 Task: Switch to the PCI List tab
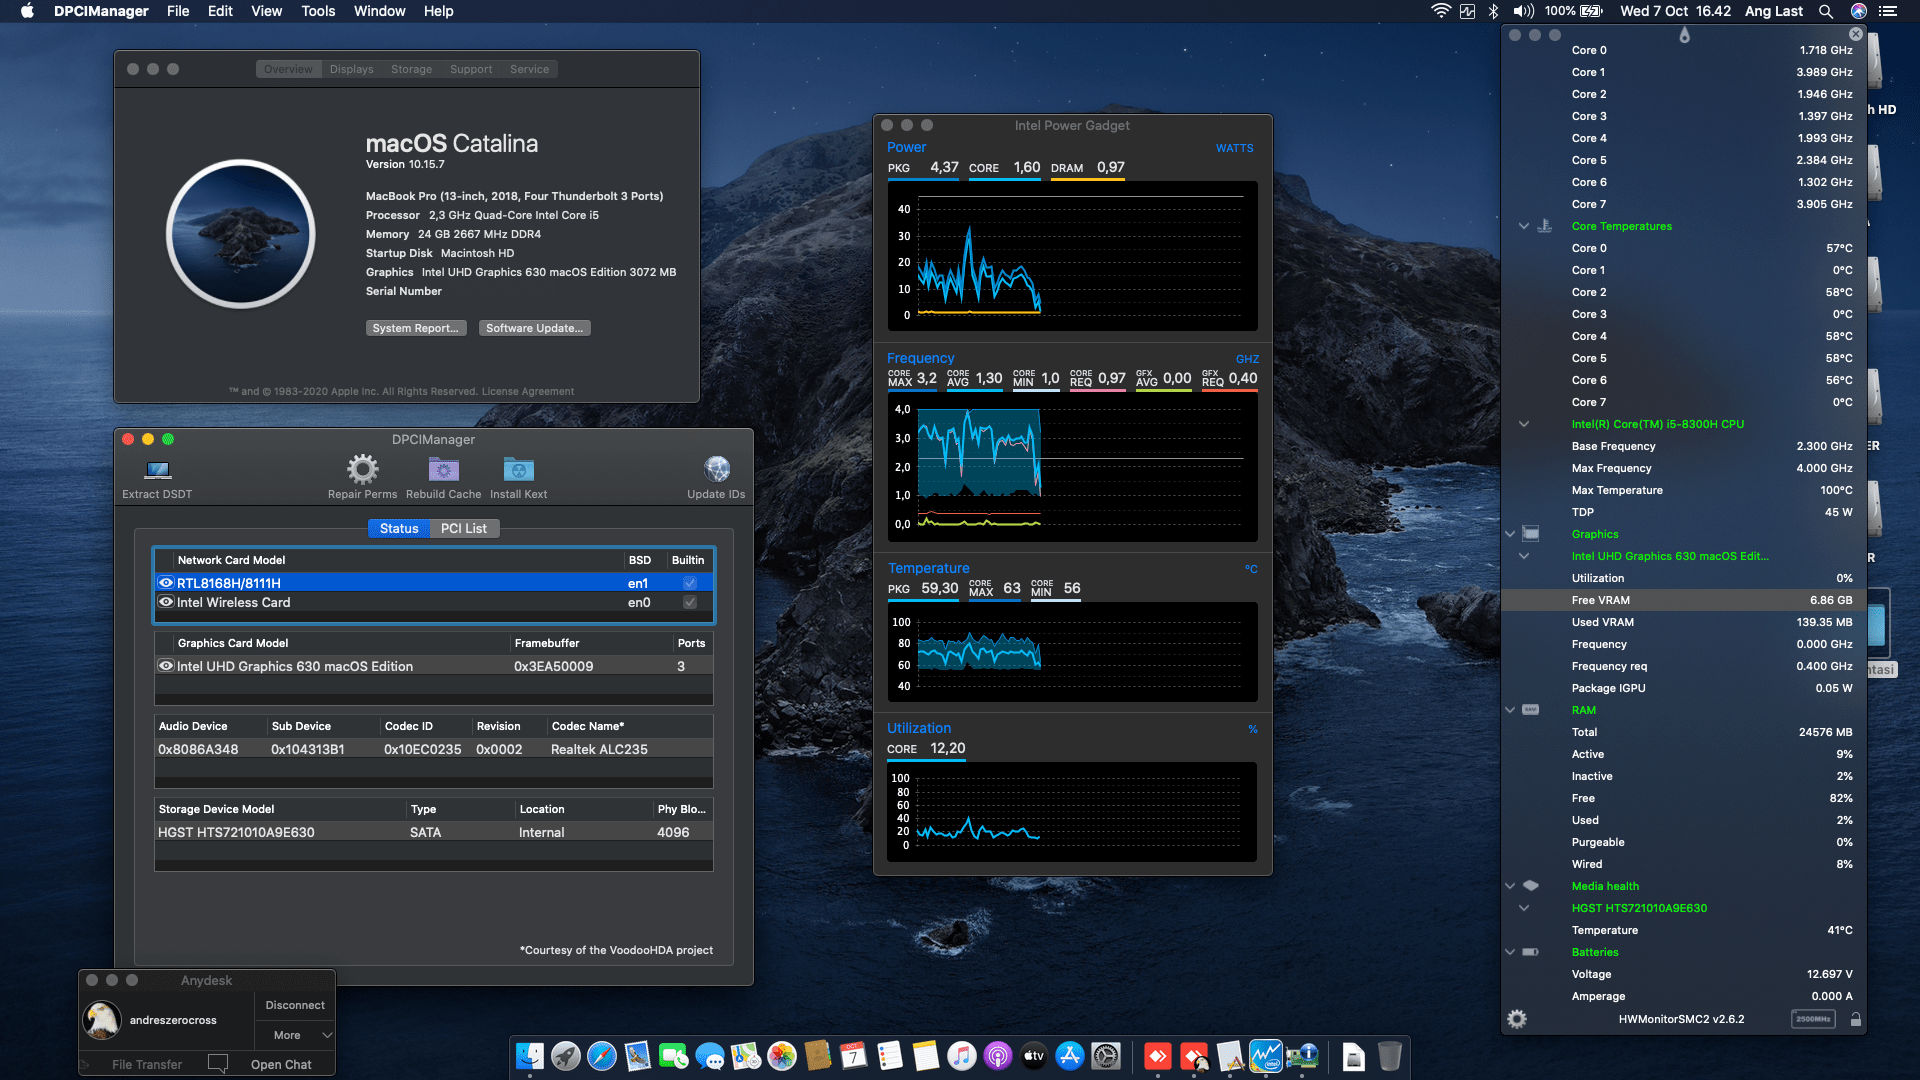(x=463, y=528)
